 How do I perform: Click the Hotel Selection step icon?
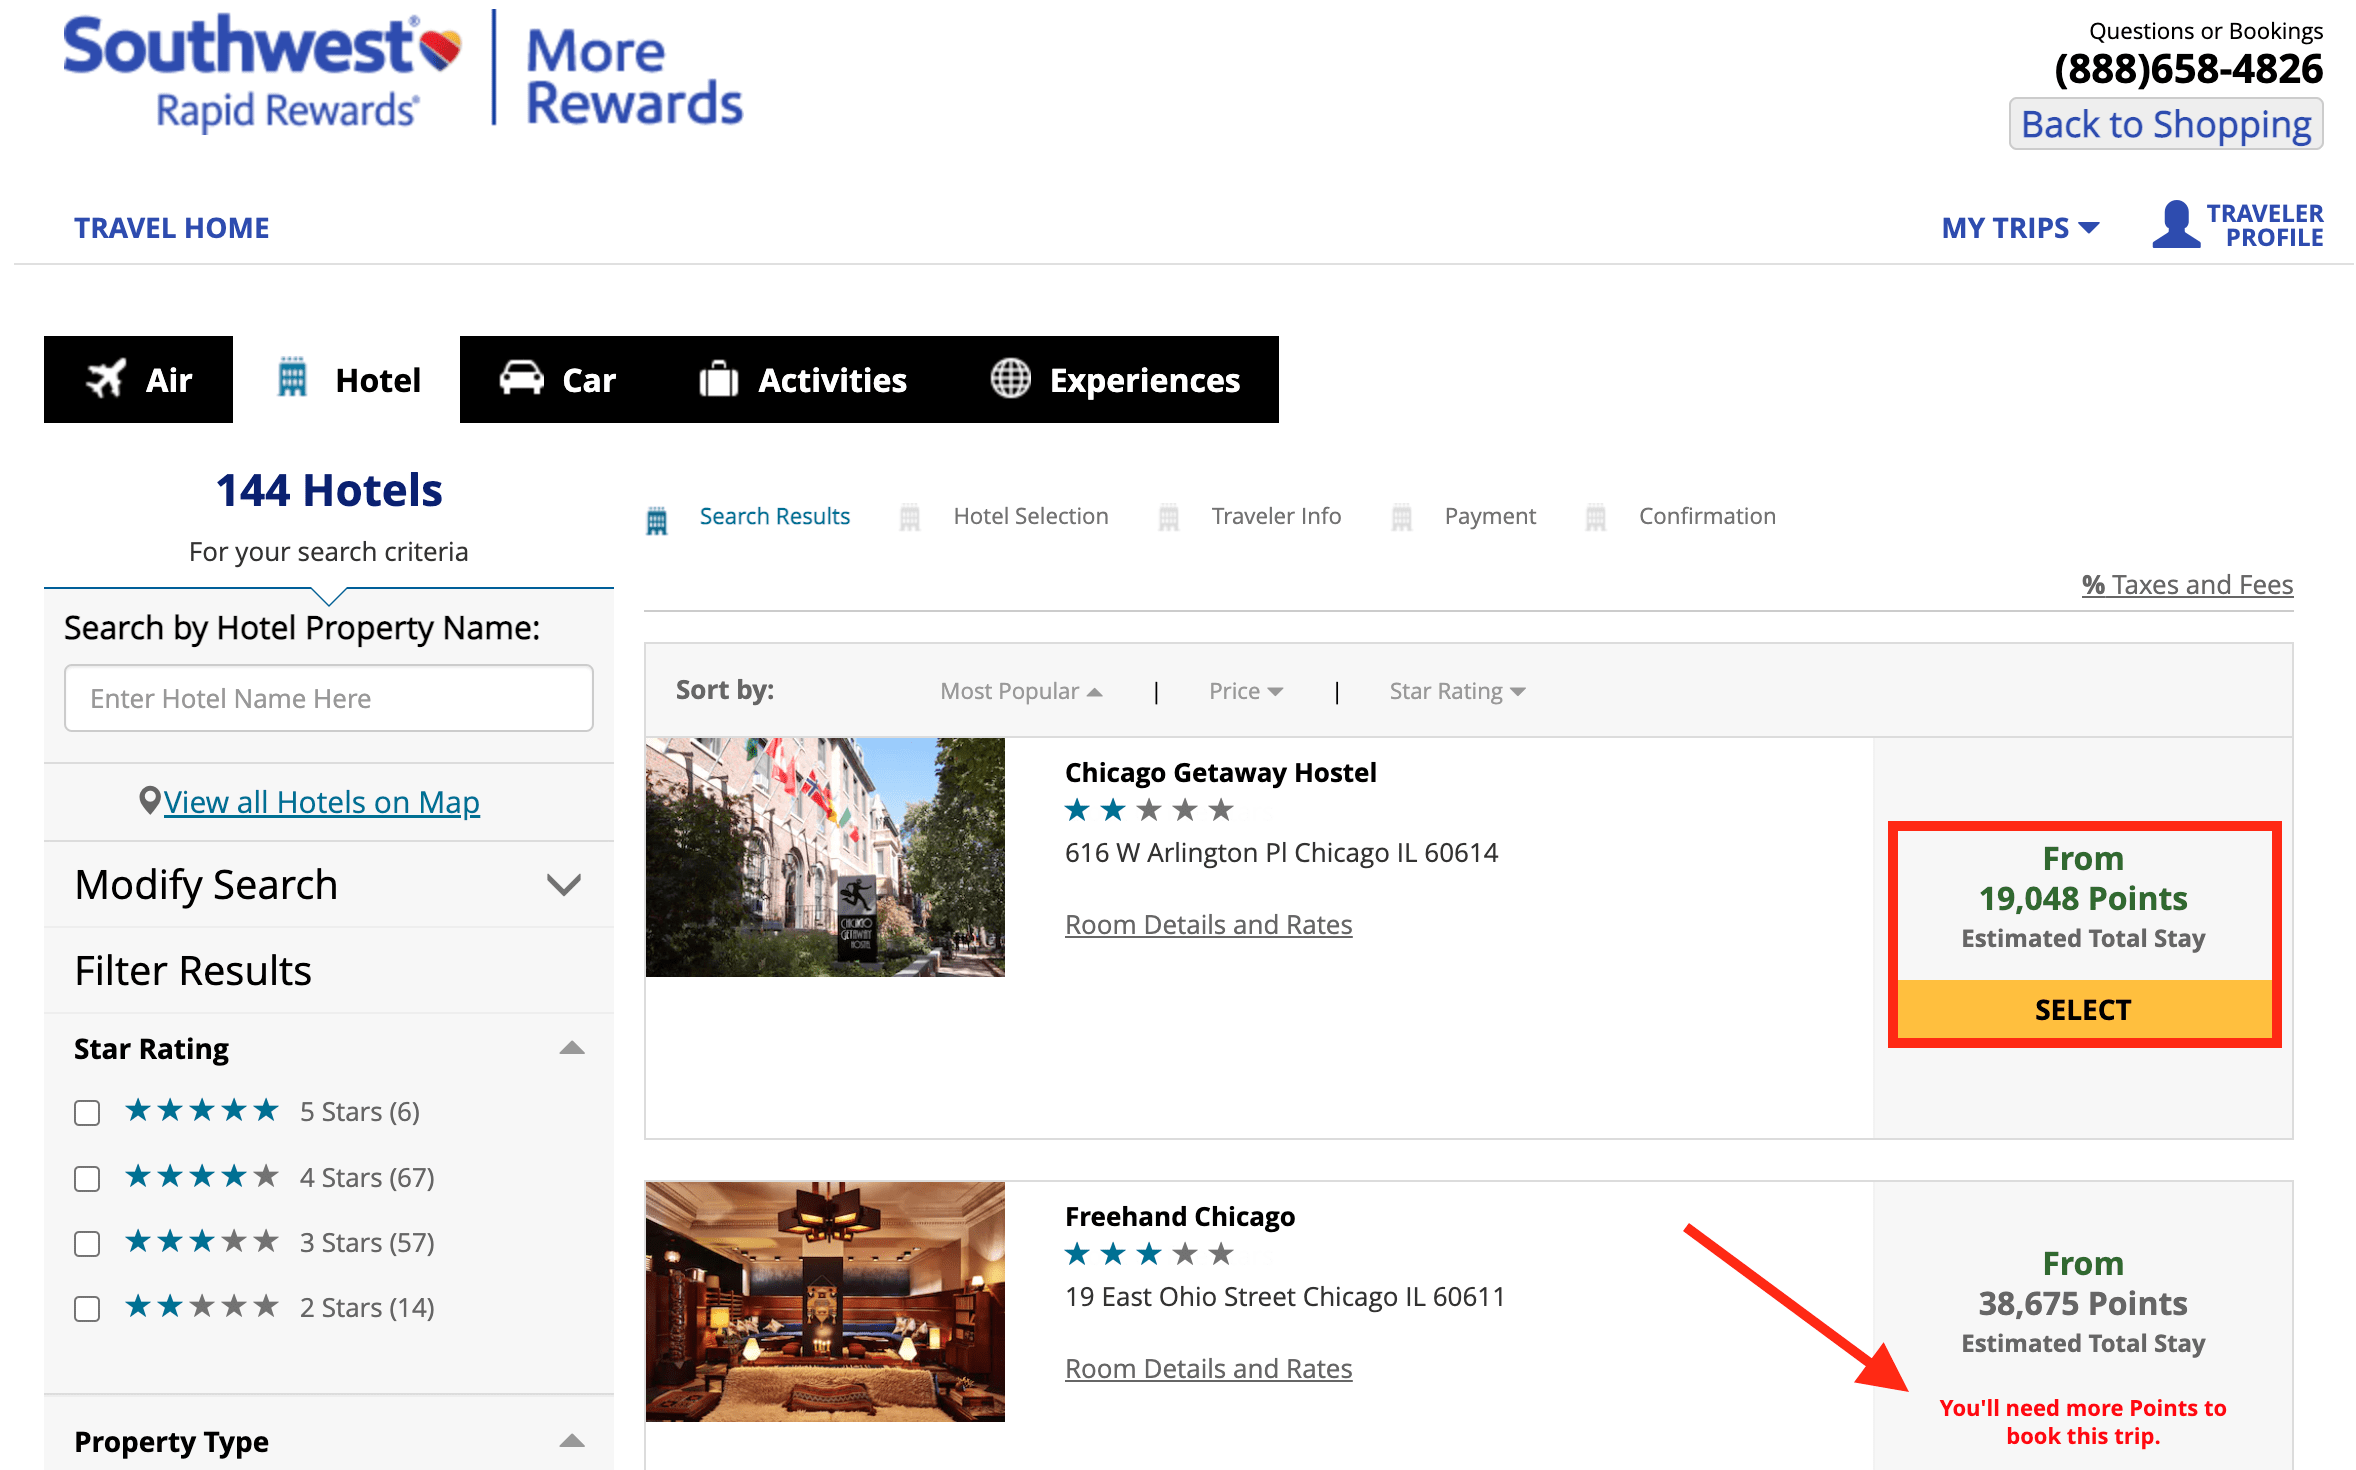point(910,517)
